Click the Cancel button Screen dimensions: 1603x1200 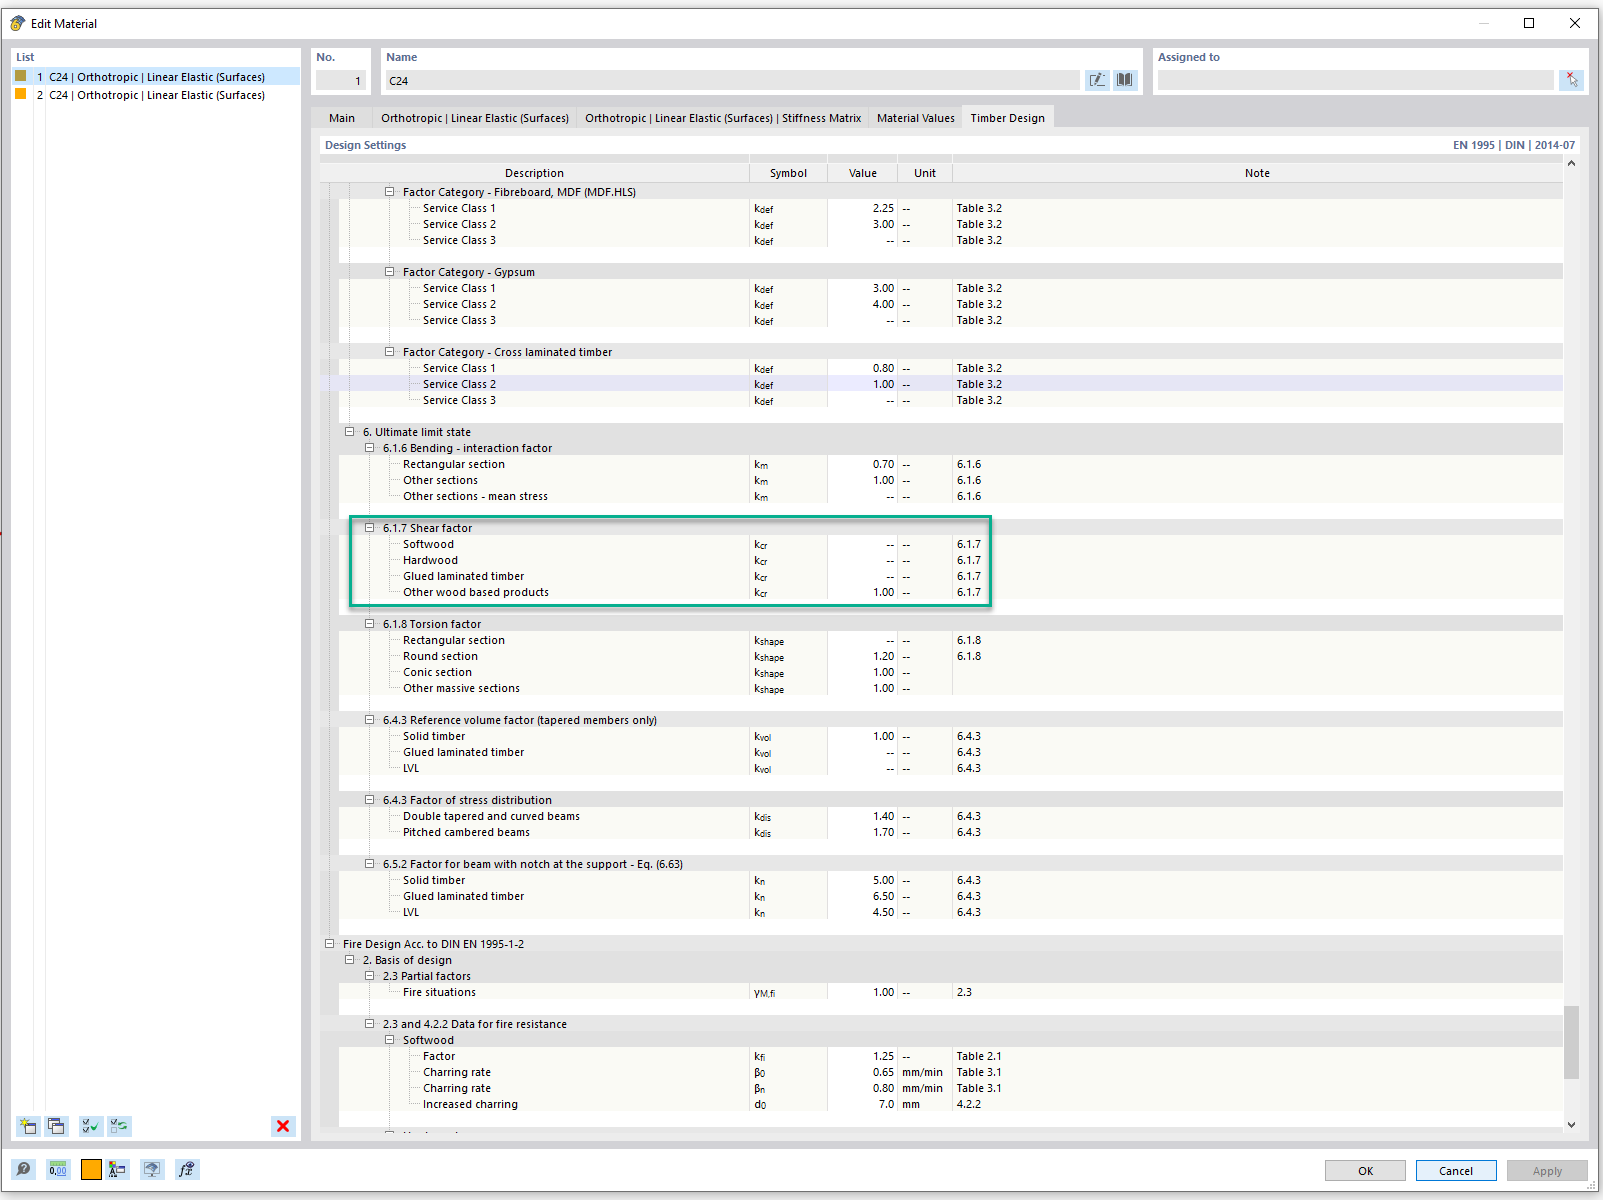pyautogui.click(x=1456, y=1171)
